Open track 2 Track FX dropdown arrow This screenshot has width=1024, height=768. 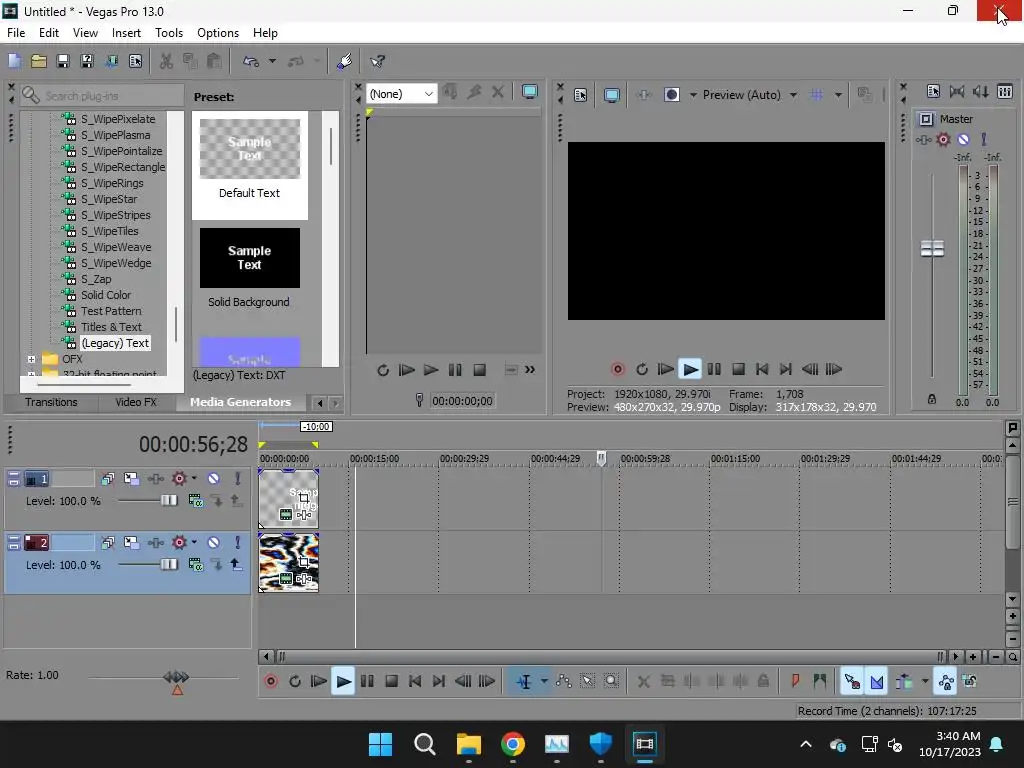pos(194,541)
